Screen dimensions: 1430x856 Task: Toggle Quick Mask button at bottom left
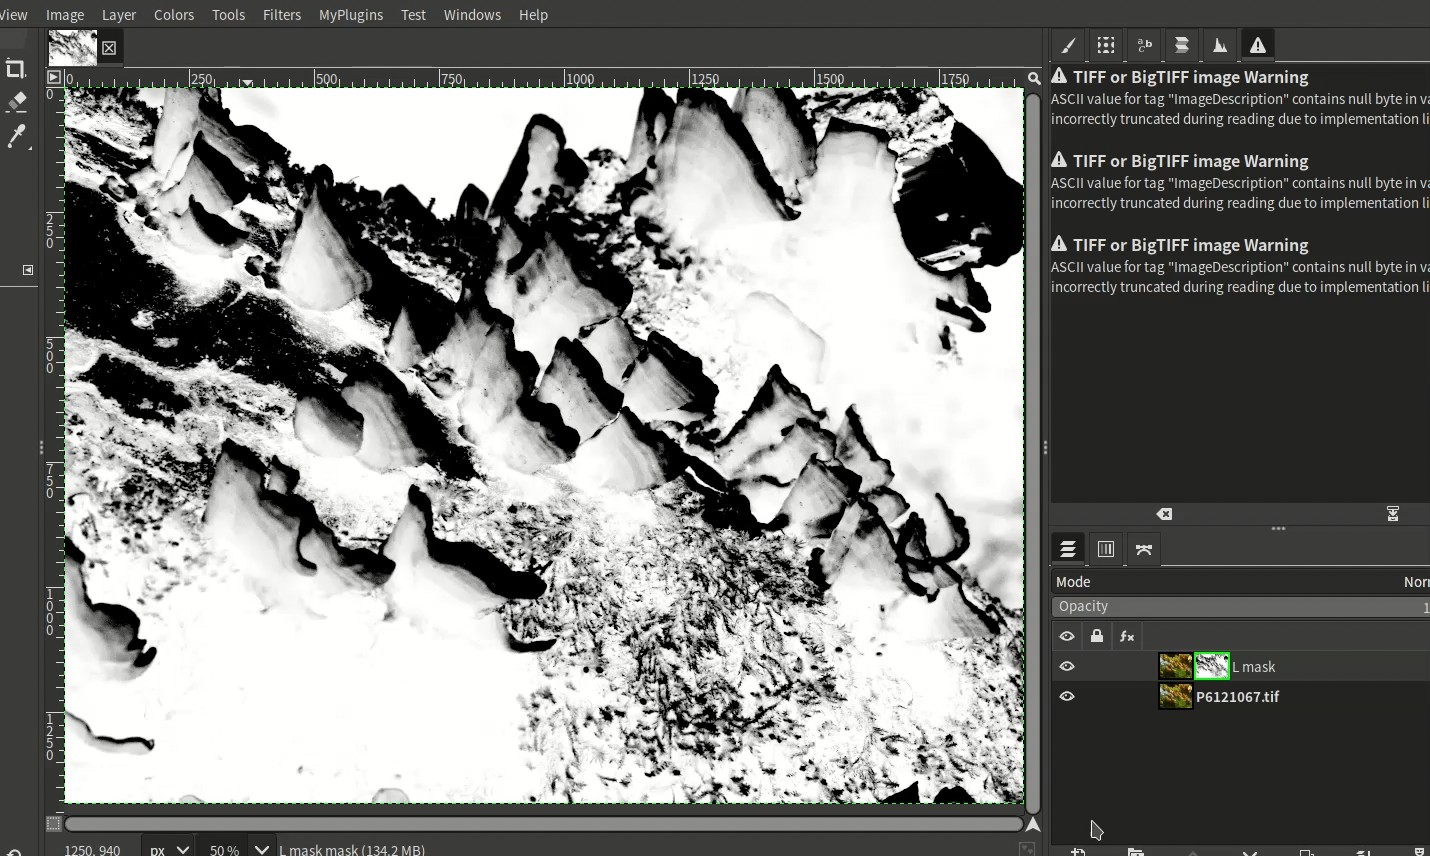54,824
